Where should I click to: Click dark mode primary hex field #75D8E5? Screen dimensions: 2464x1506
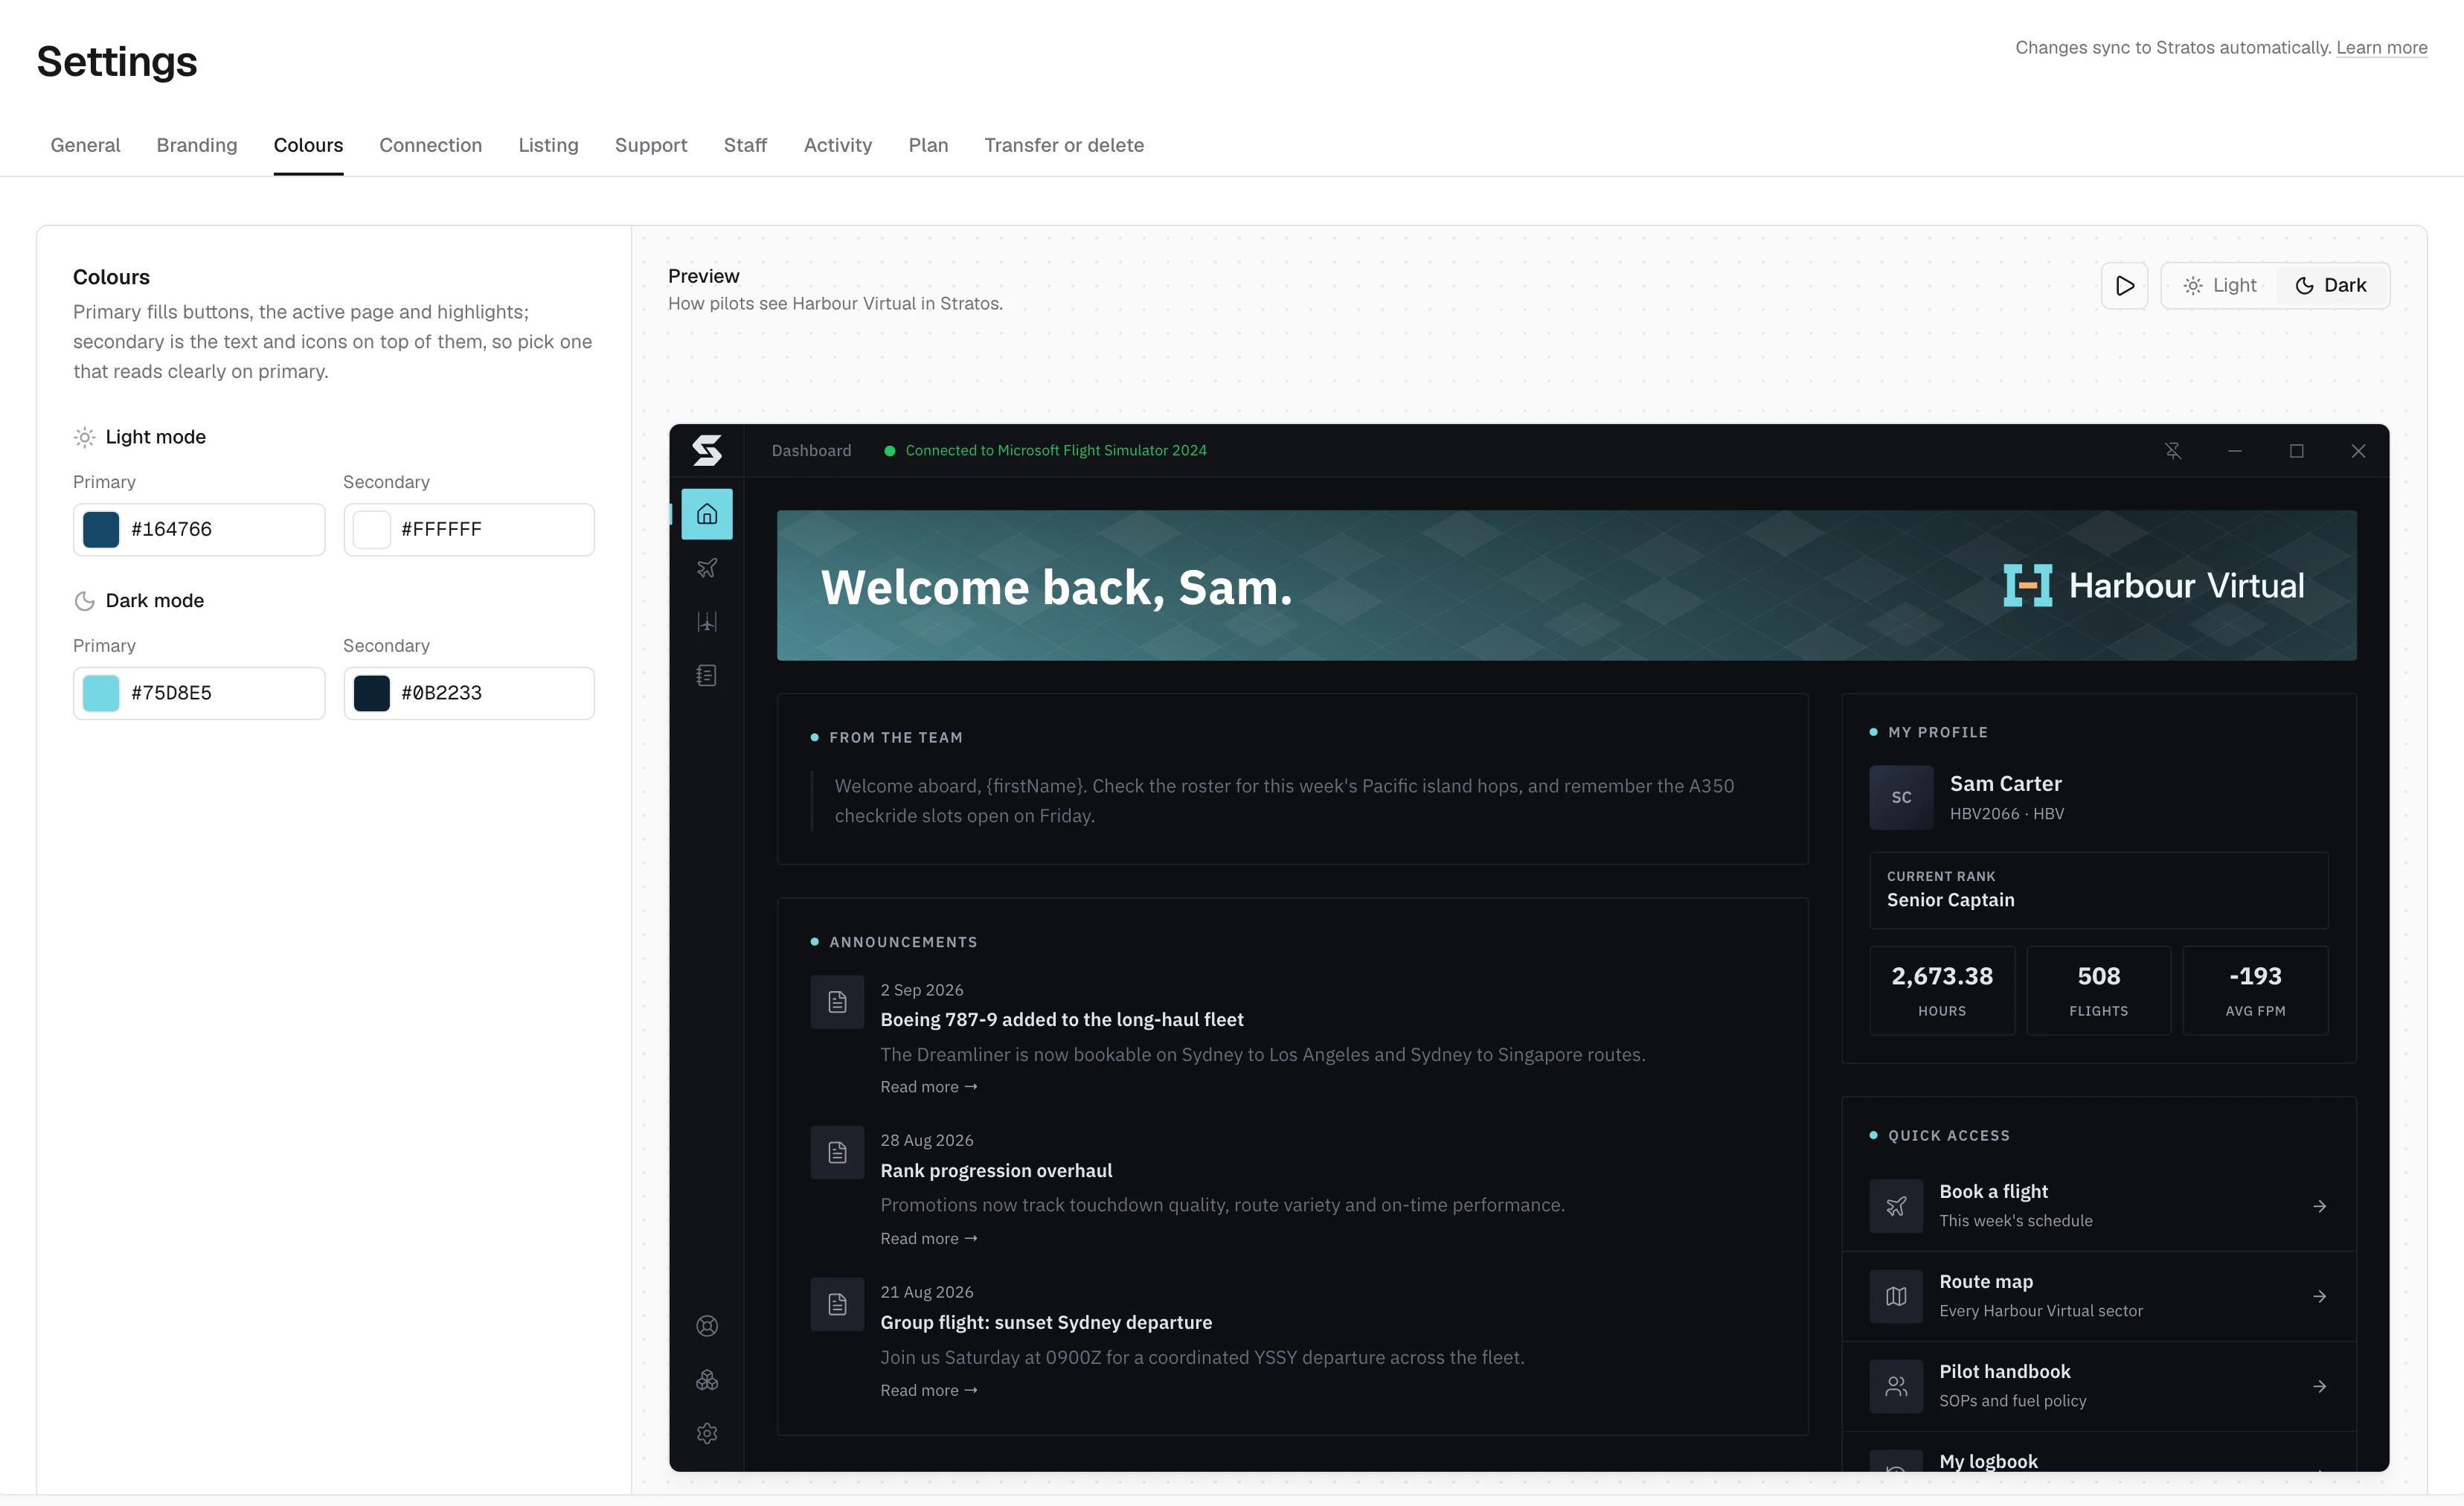tap(199, 693)
